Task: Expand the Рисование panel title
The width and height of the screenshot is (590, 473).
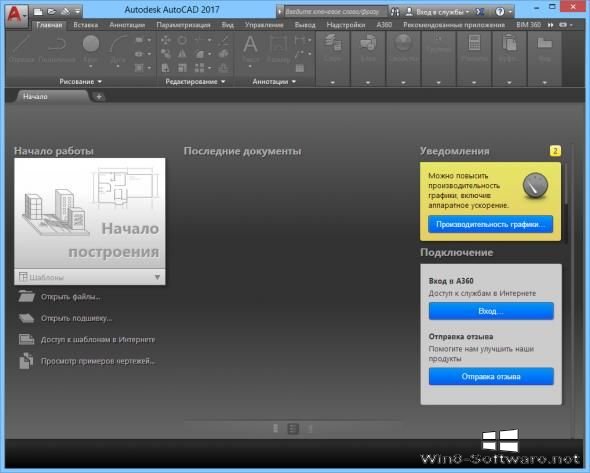Action: 81,81
